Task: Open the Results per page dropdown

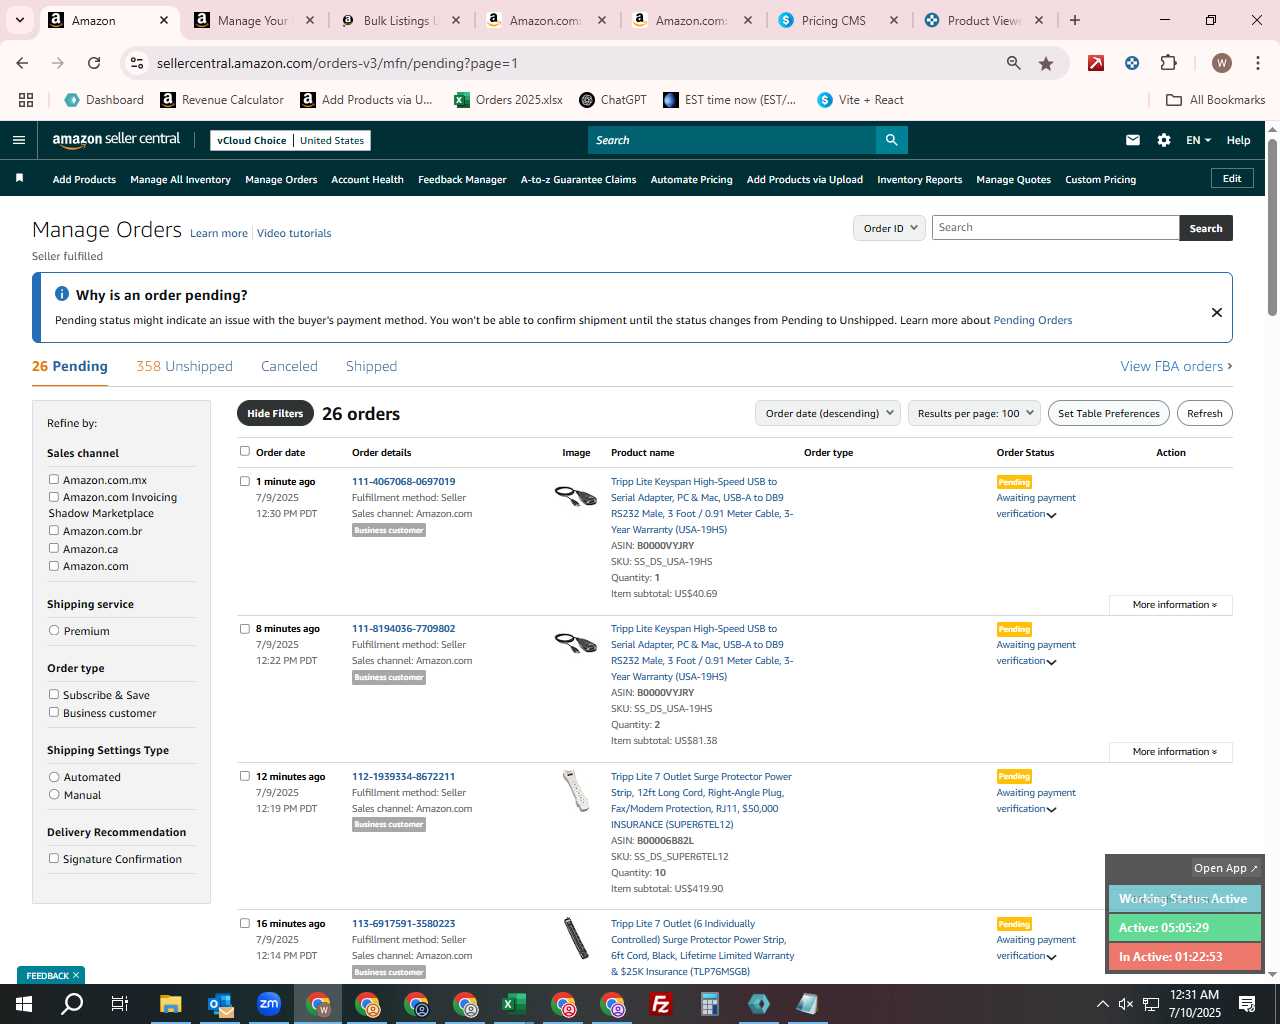Action: pos(975,413)
